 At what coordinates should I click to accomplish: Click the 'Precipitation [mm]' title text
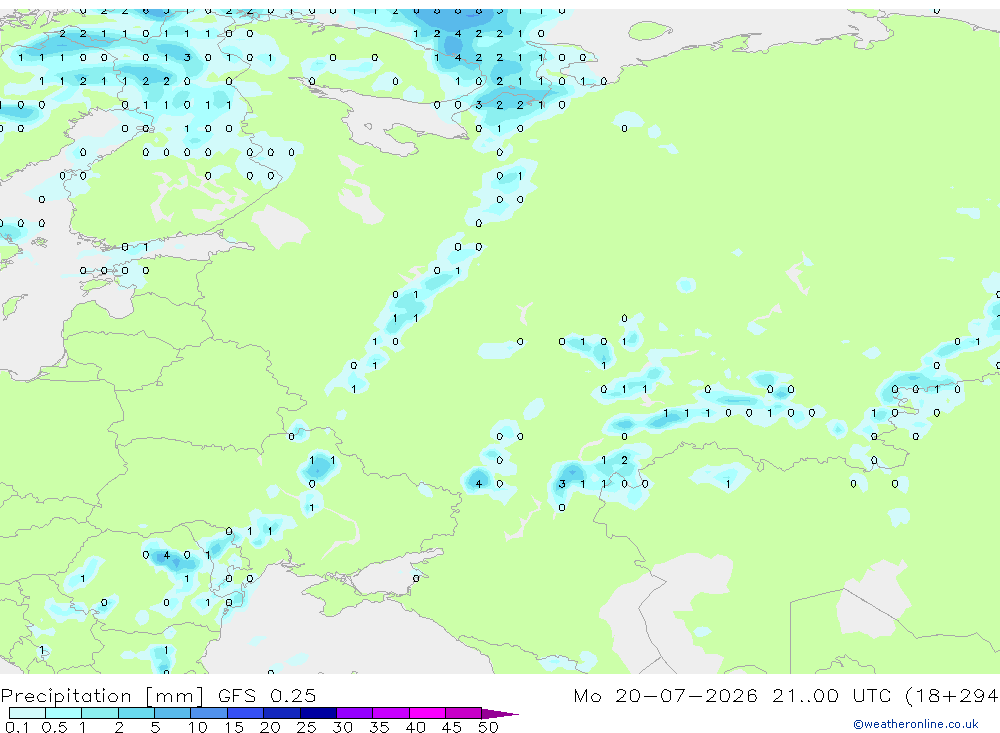coord(102,696)
